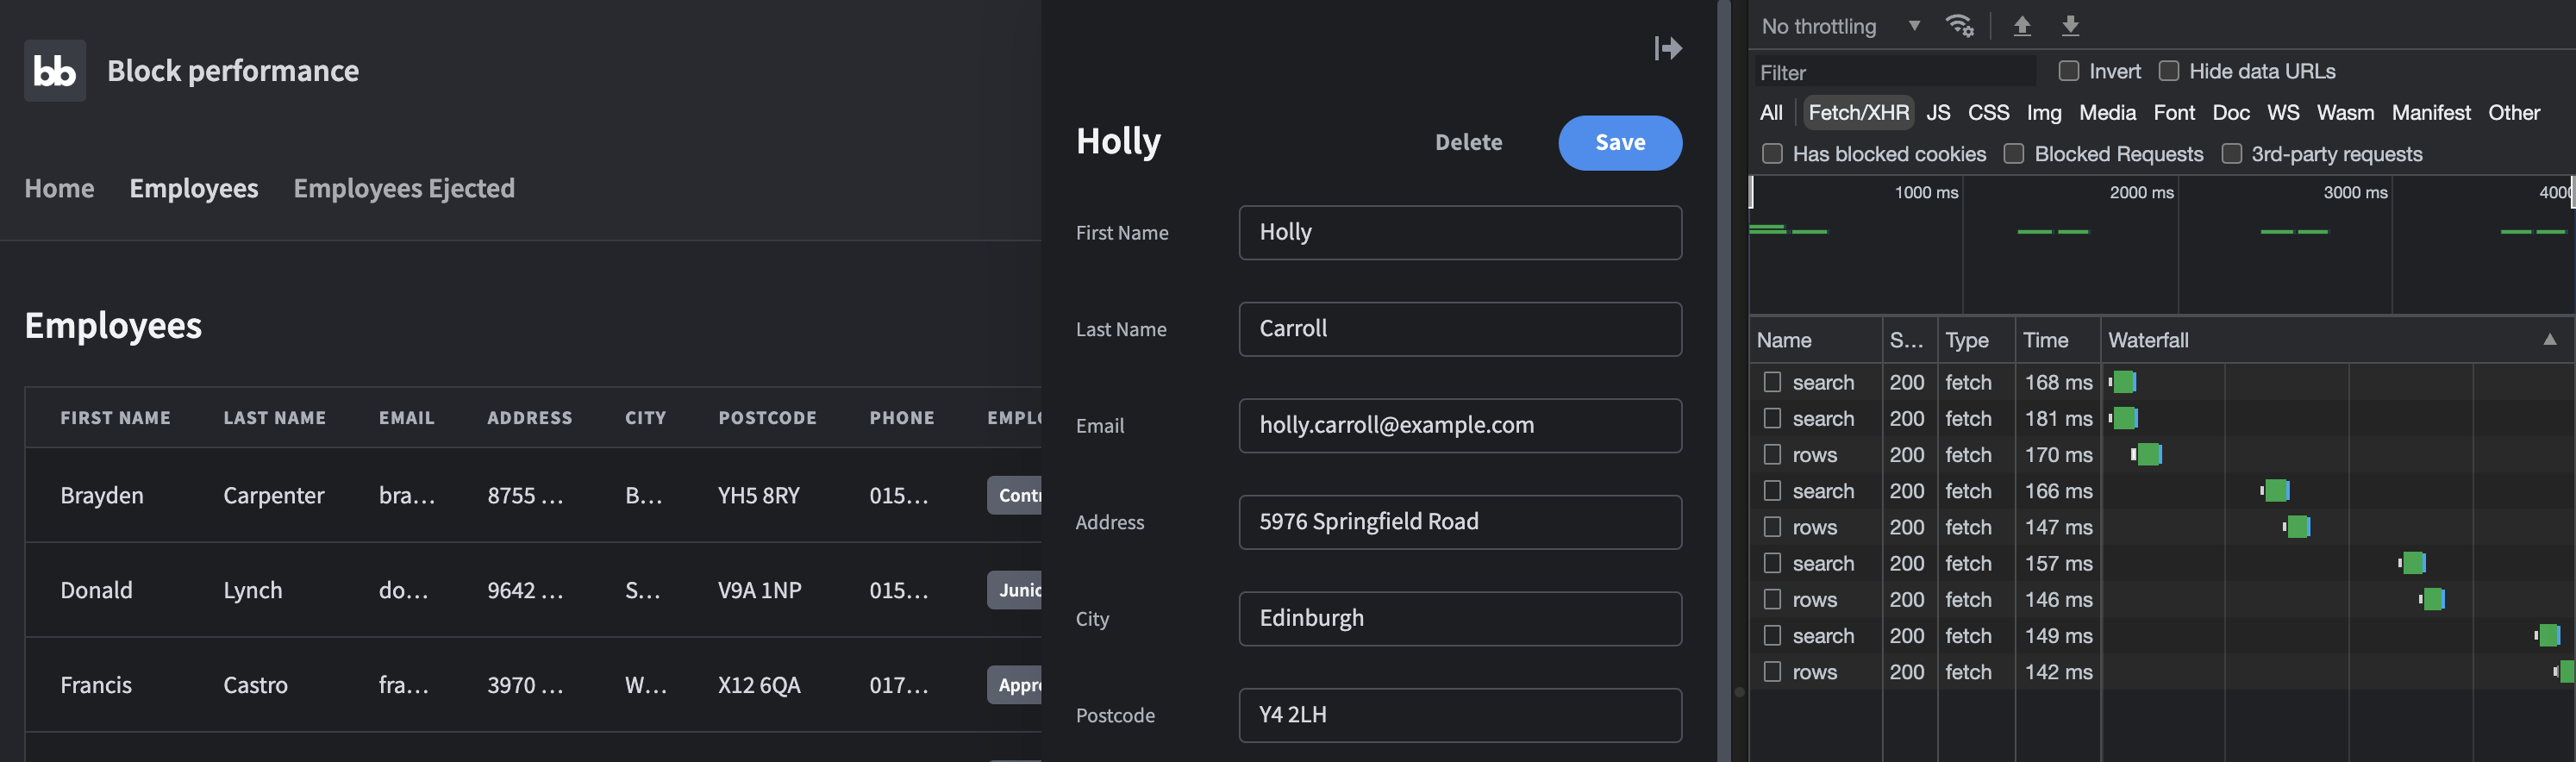Click the blue Save button
The image size is (2576, 762).
point(1620,143)
